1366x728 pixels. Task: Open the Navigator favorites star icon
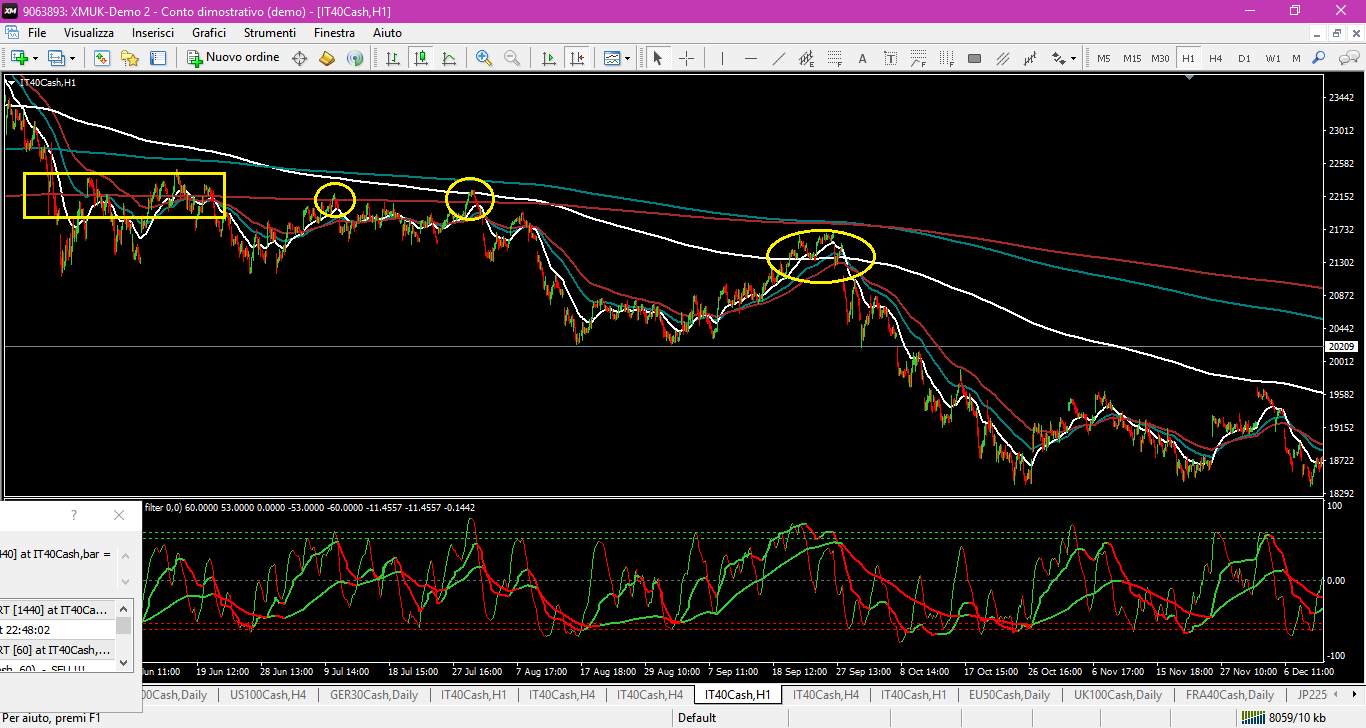[130, 58]
